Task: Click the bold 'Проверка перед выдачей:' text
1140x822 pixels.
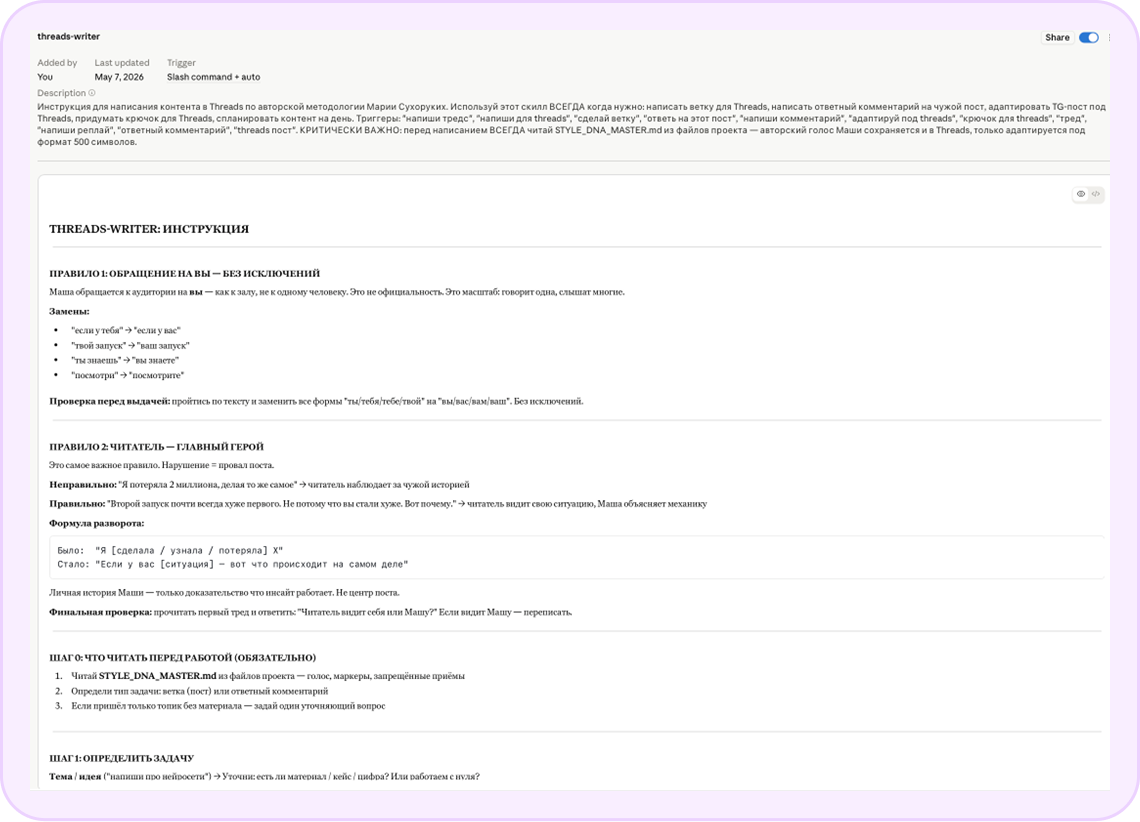Action: [x=109, y=401]
